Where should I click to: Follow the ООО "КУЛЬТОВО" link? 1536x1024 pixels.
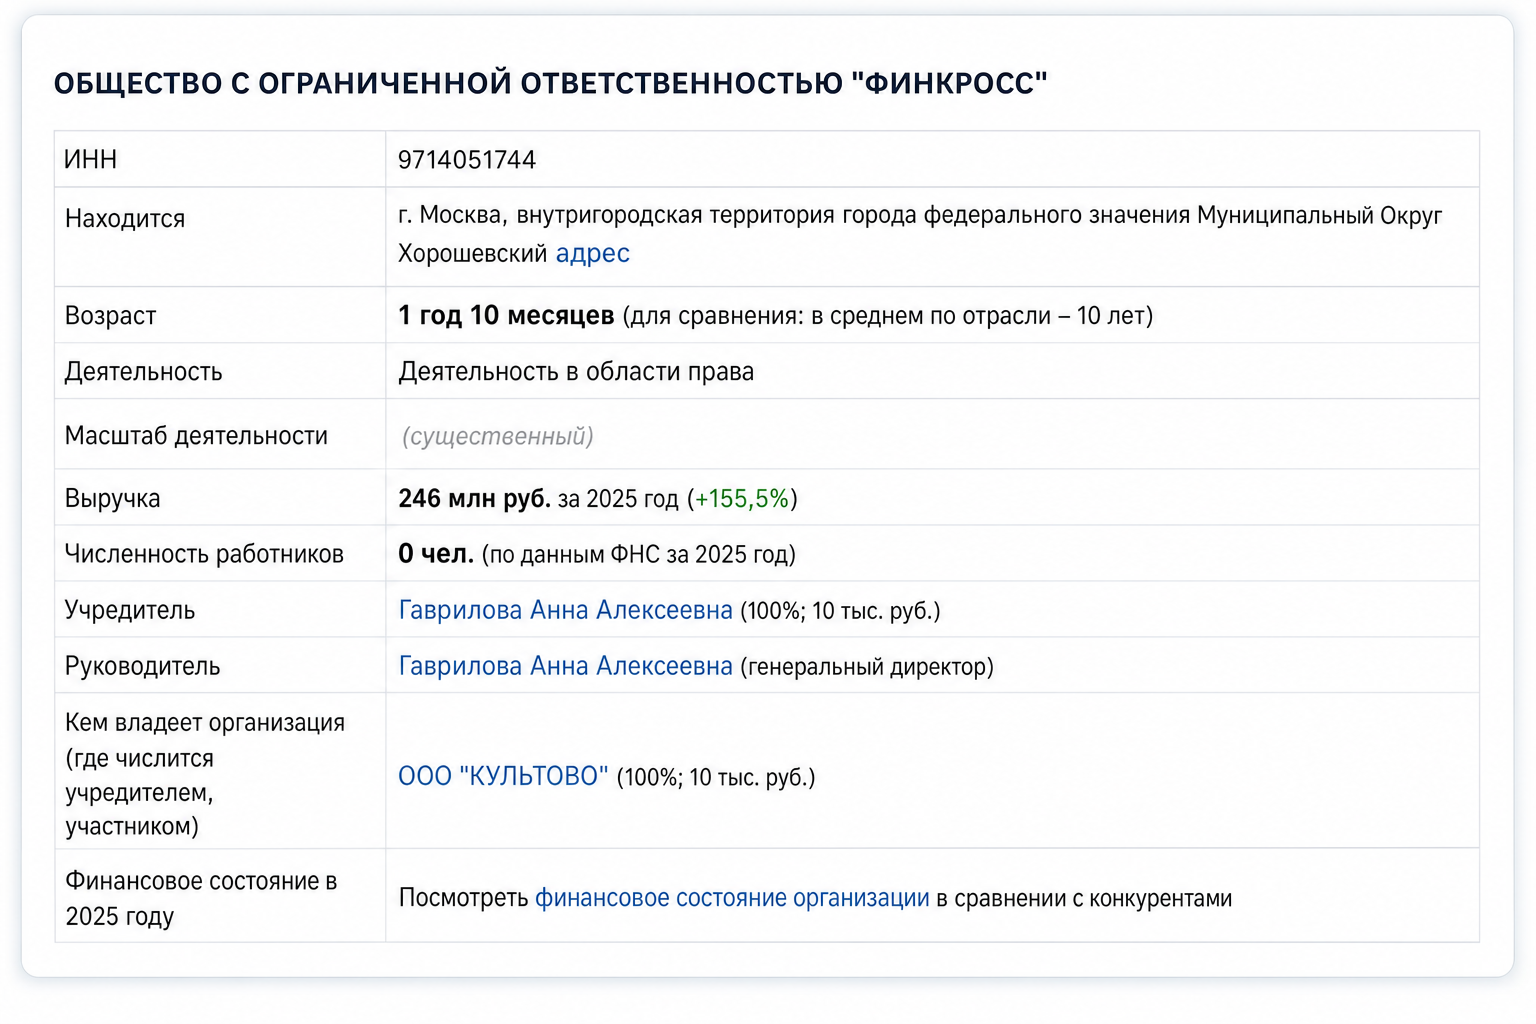tap(503, 776)
